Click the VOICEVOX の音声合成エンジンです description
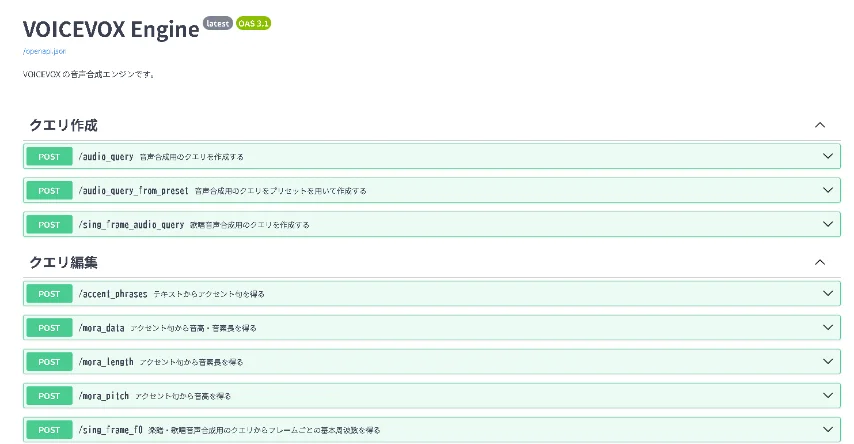The width and height of the screenshot is (854, 444). coord(89,74)
